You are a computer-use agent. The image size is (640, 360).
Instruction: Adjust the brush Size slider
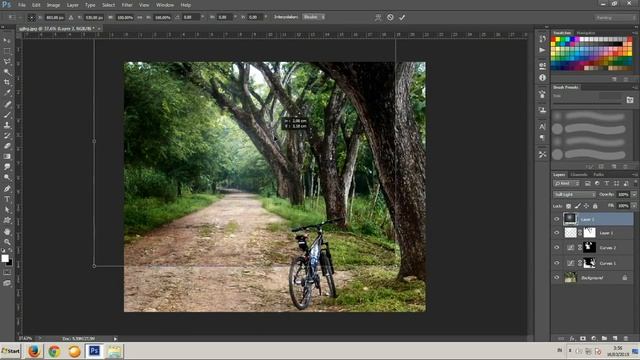click(x=587, y=103)
